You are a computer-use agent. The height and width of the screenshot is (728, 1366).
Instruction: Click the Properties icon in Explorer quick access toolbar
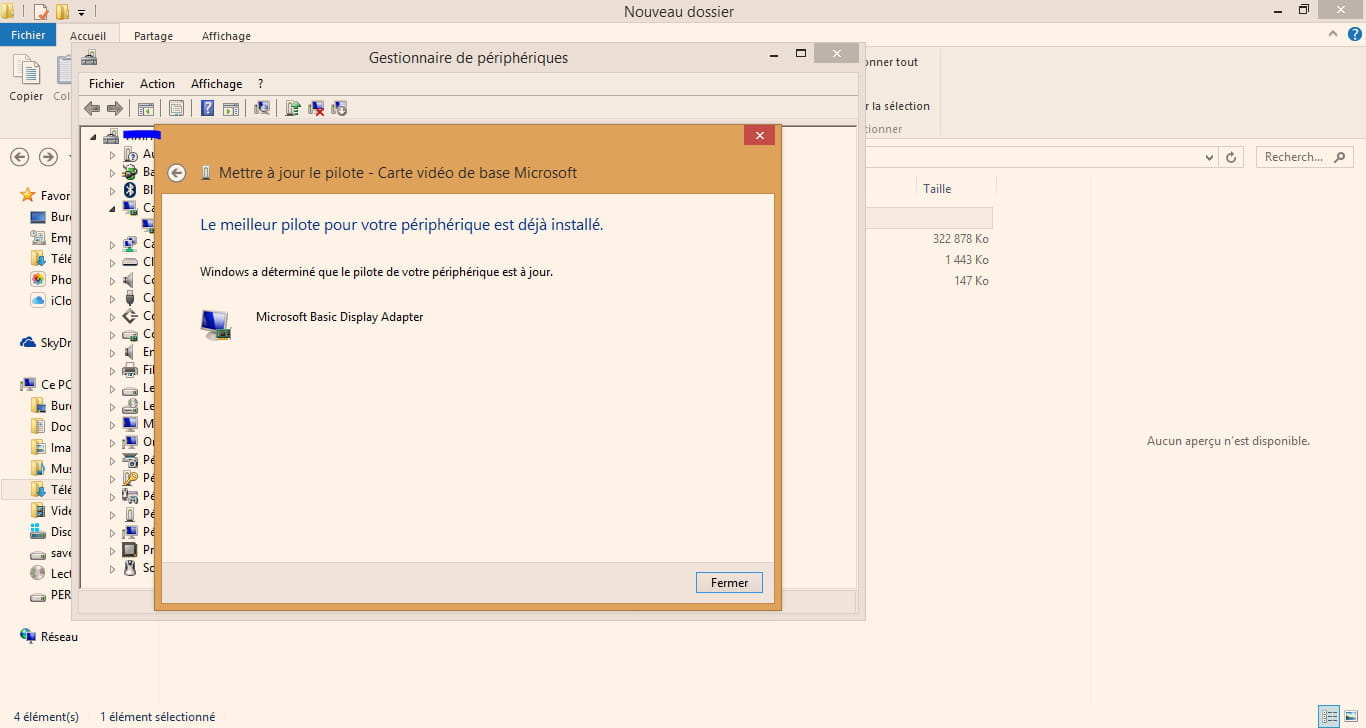41,12
